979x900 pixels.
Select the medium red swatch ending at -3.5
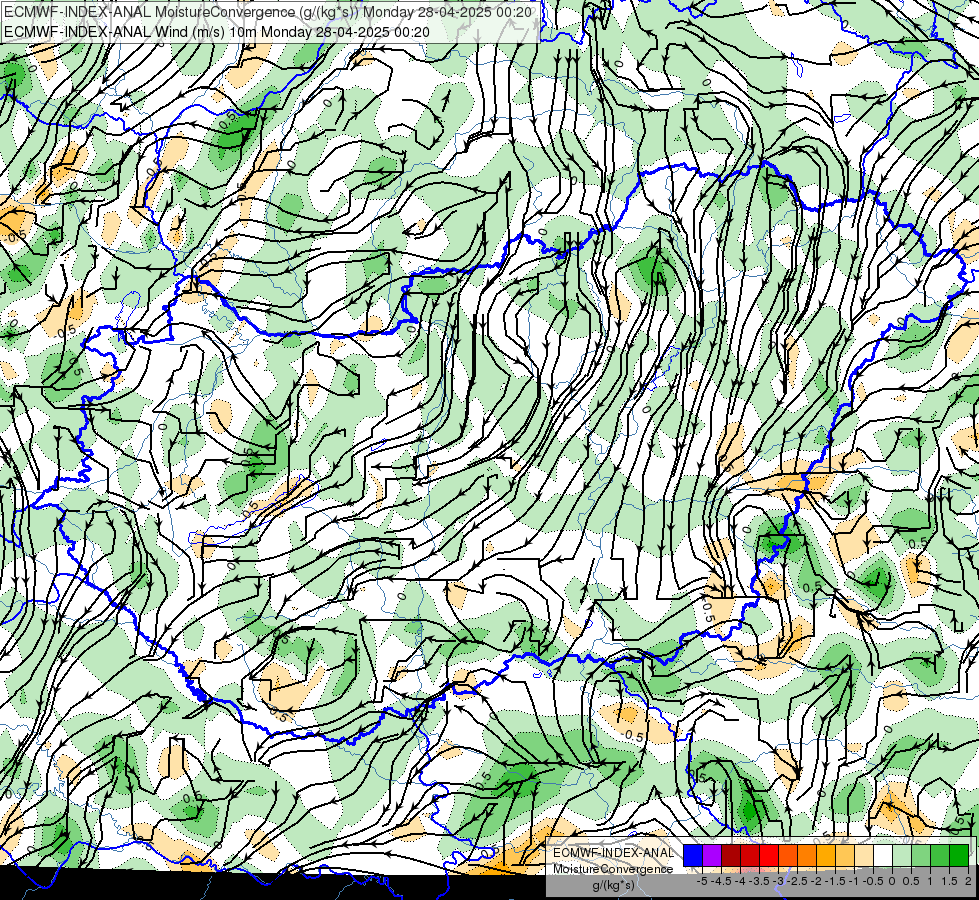(x=750, y=855)
